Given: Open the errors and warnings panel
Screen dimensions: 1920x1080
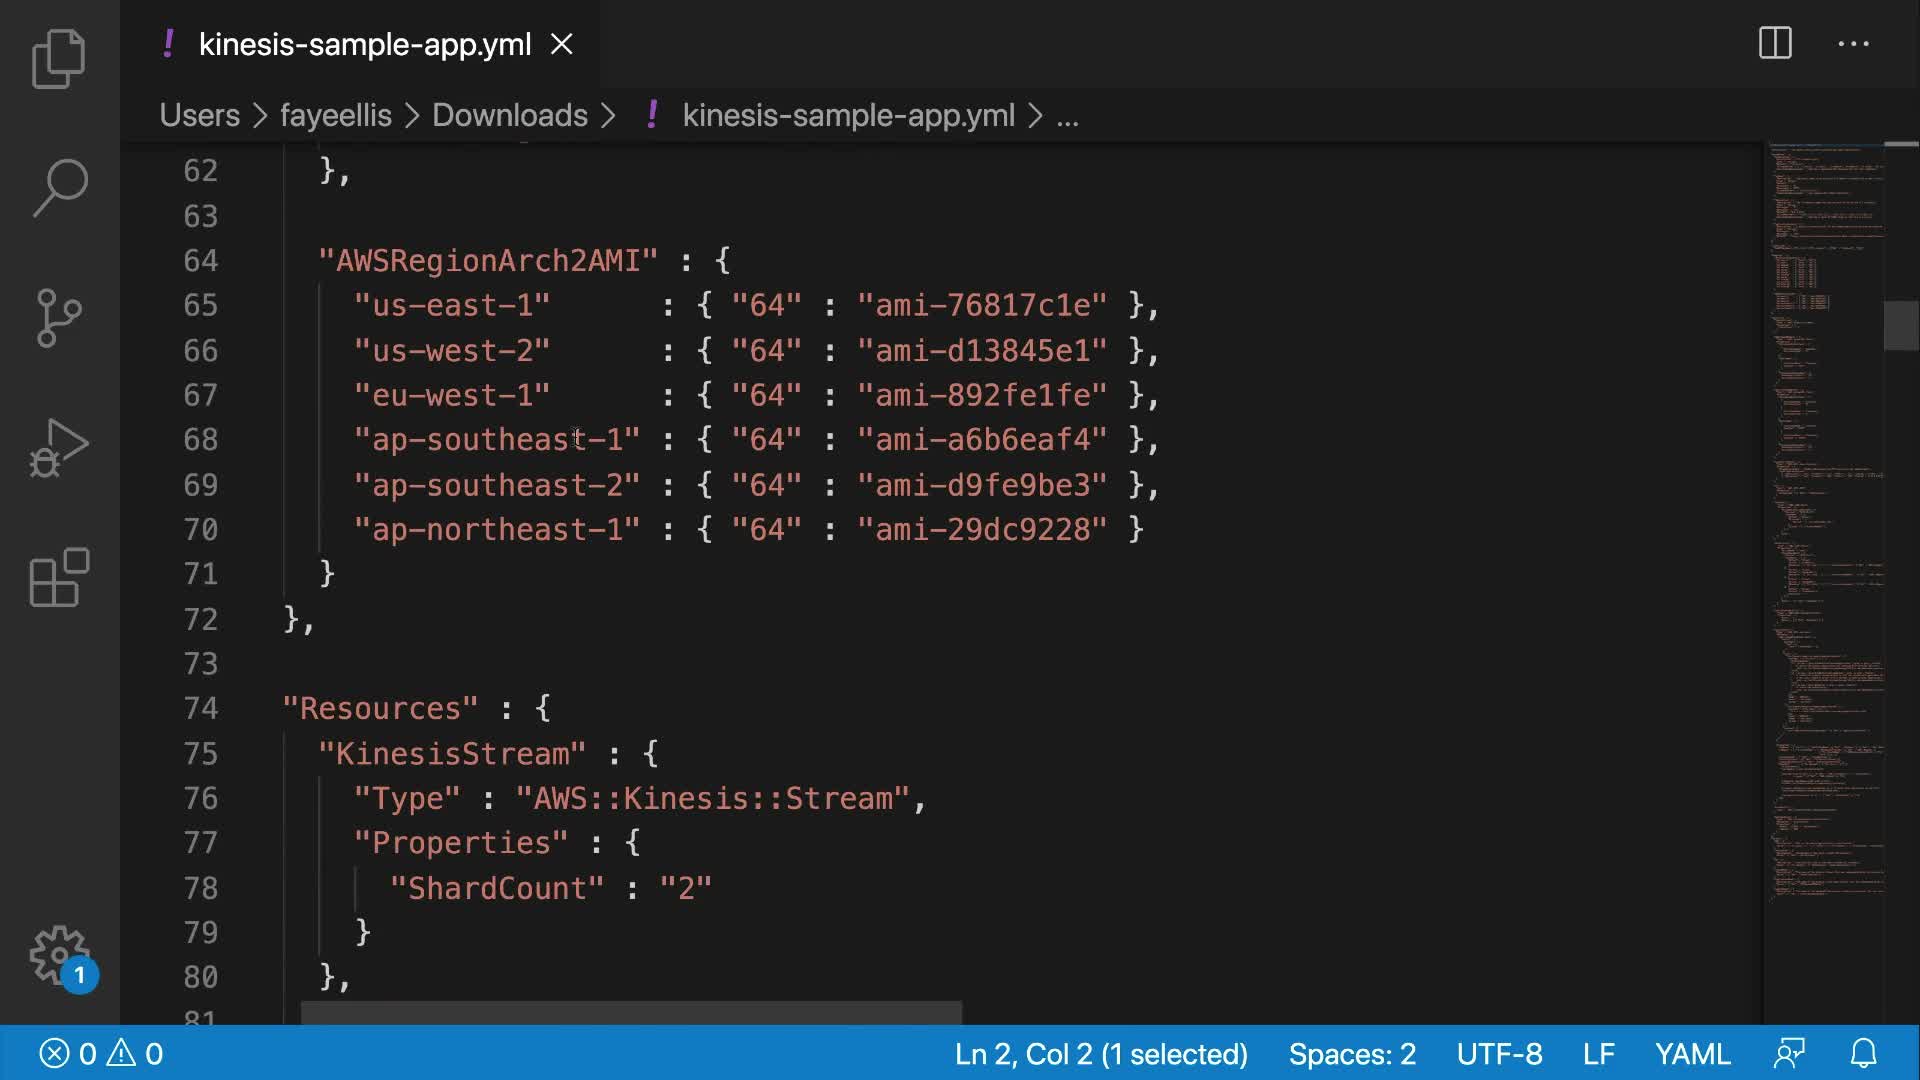Looking at the screenshot, I should (x=101, y=1053).
